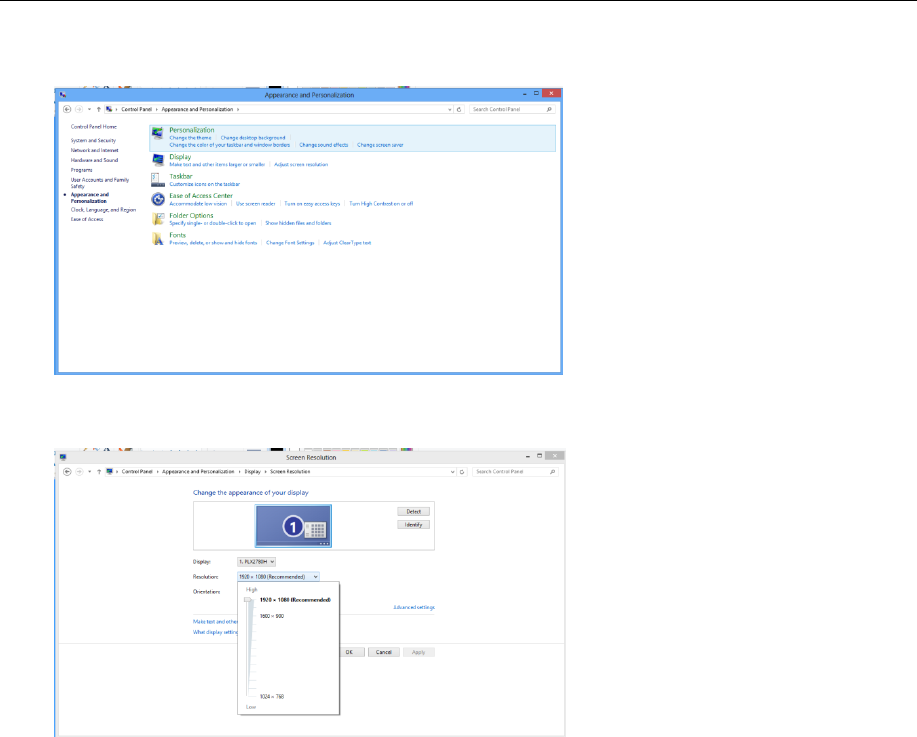Refresh the Screen Resolution window

click(462, 471)
